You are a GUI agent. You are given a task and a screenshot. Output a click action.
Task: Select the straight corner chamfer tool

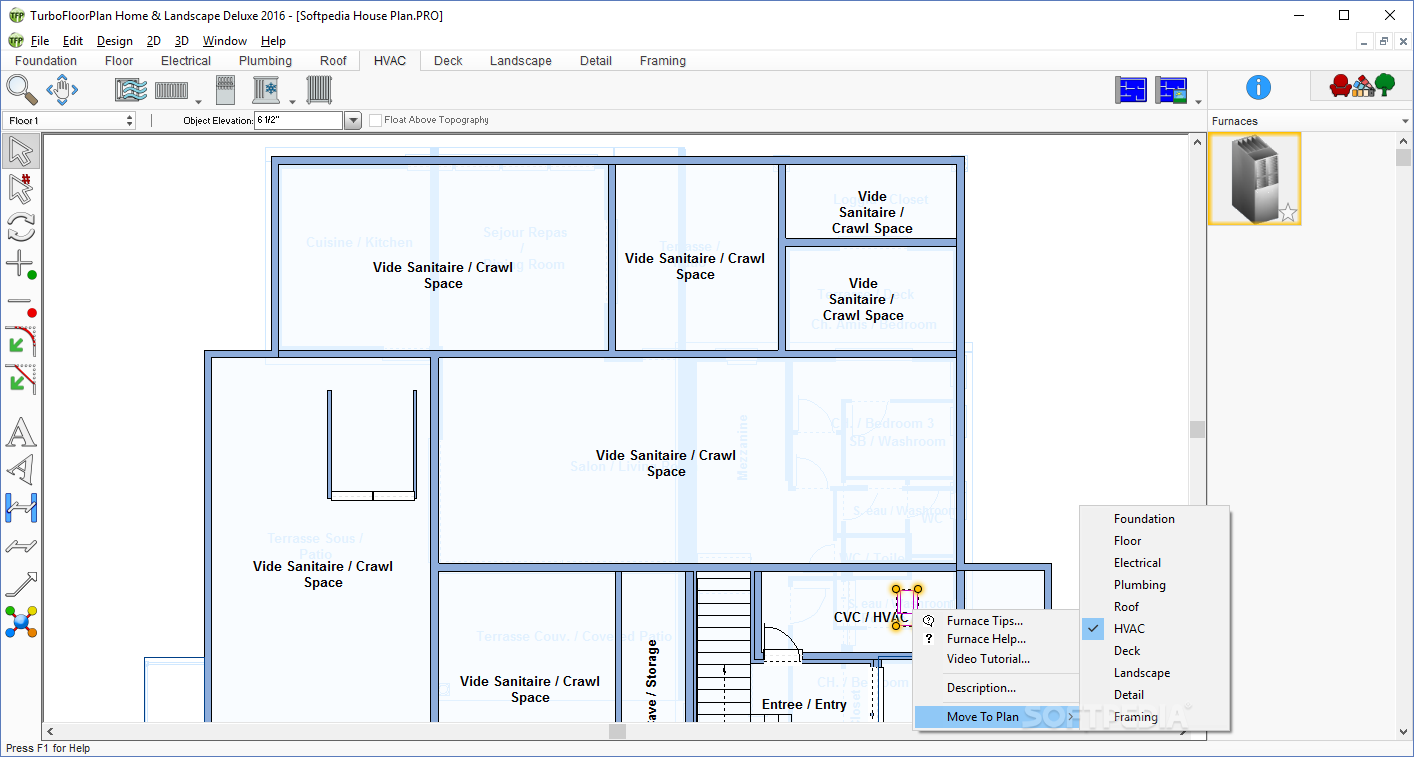pos(21,379)
